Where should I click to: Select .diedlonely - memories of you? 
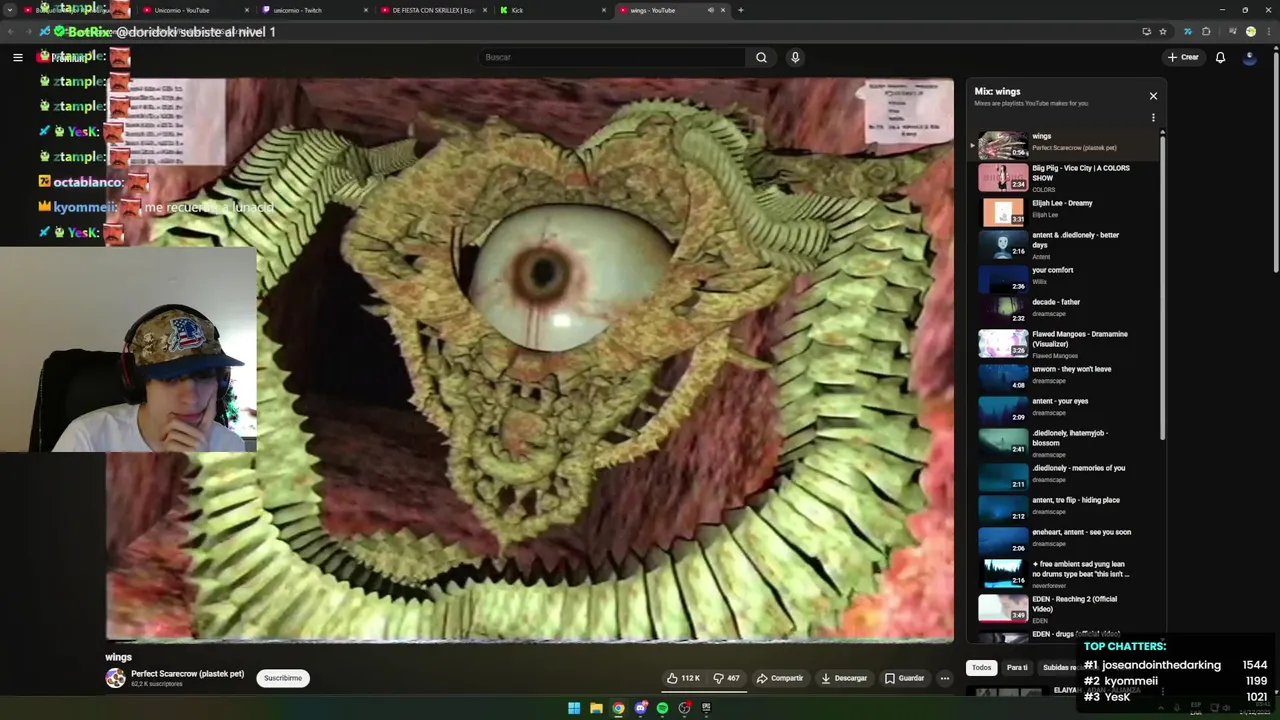pyautogui.click(x=1065, y=476)
